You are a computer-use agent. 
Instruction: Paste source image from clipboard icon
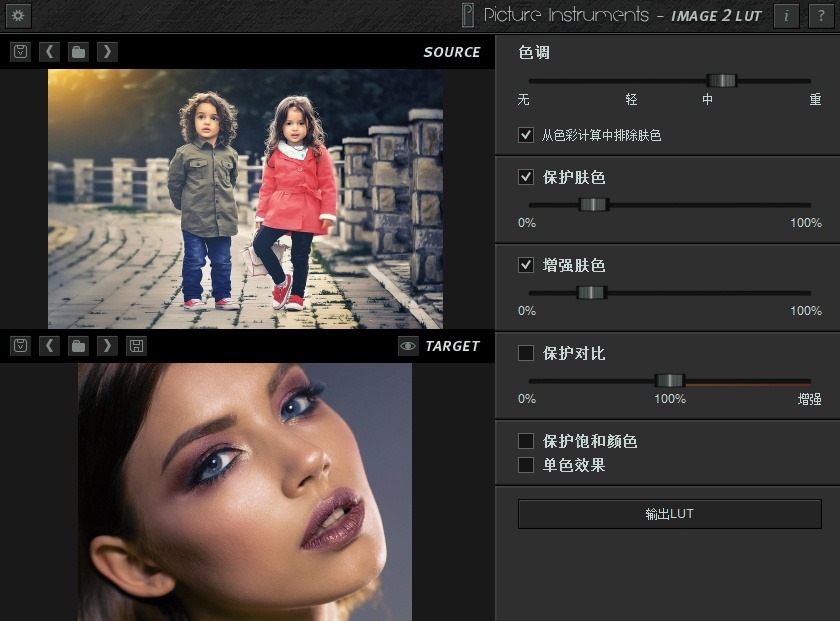click(x=20, y=51)
